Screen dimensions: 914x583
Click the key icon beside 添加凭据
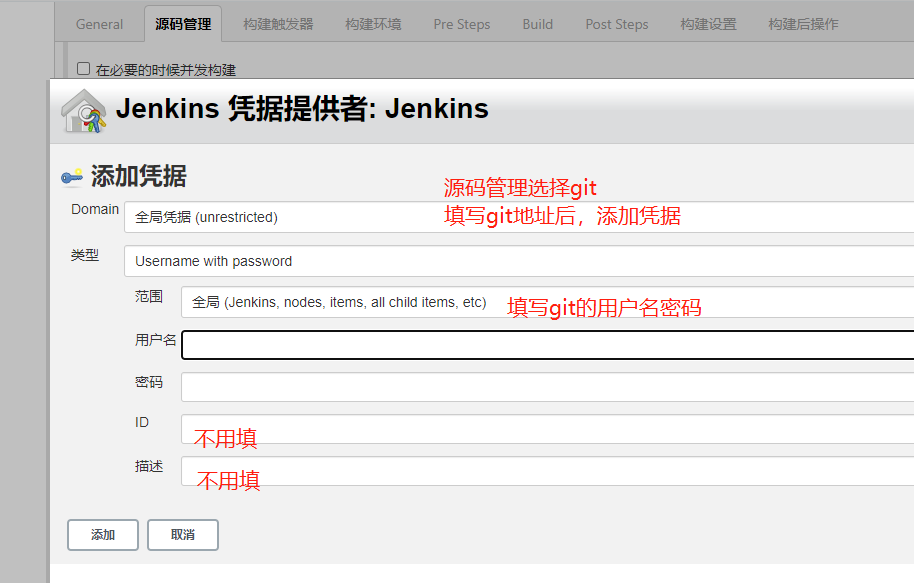coord(72,177)
